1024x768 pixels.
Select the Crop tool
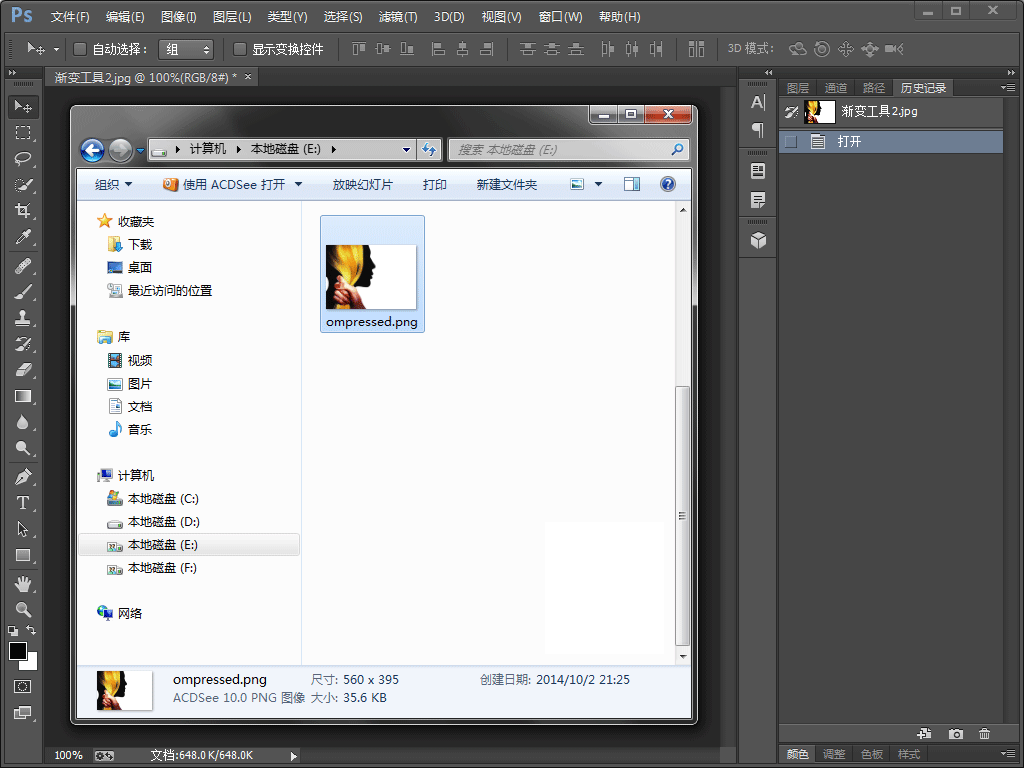(x=23, y=210)
